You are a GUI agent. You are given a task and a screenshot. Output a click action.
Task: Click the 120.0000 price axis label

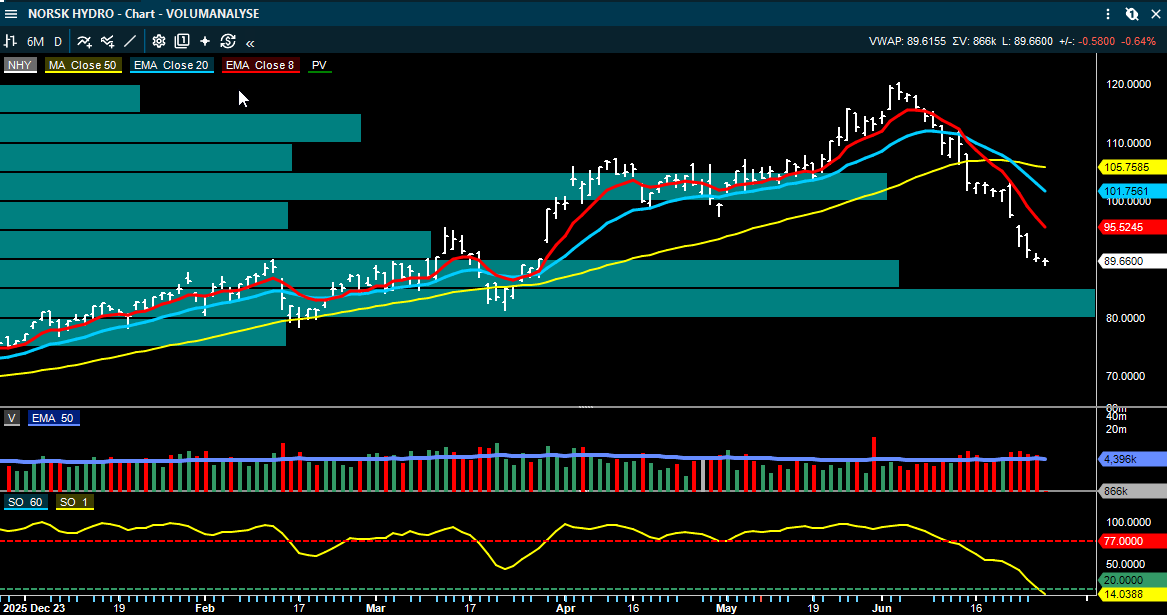[1128, 84]
